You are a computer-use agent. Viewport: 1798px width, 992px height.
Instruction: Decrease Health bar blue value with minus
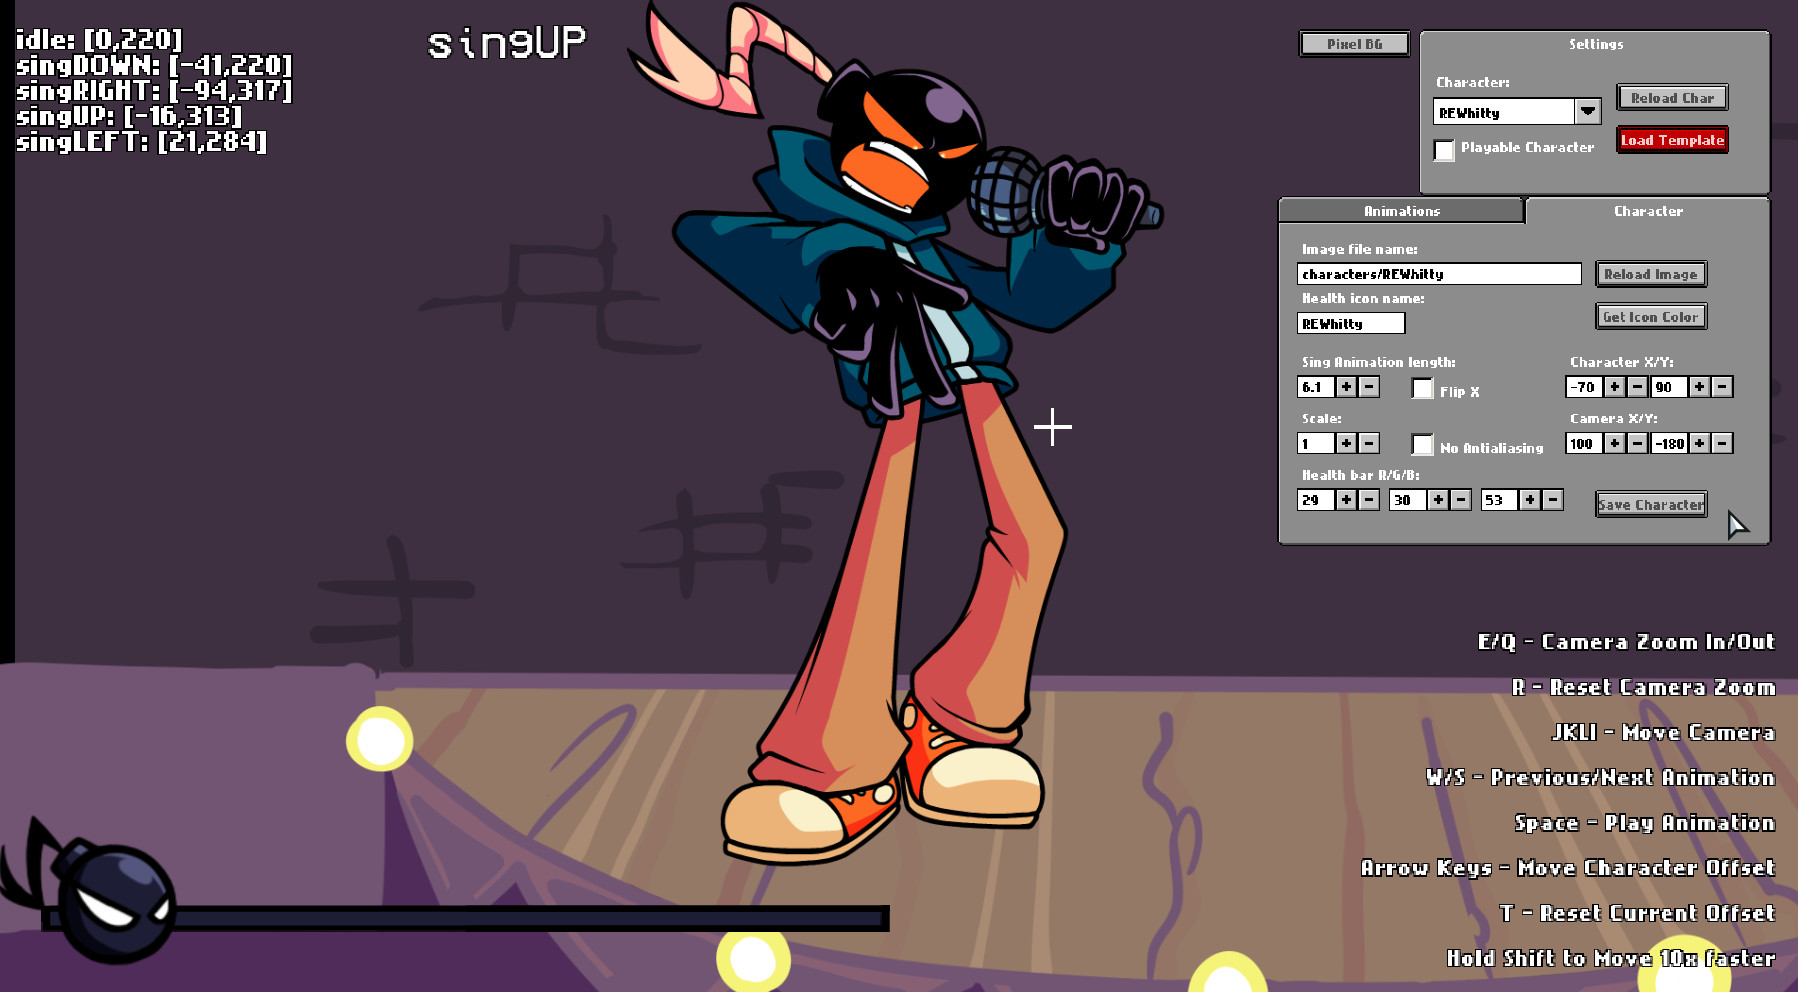click(x=1553, y=500)
